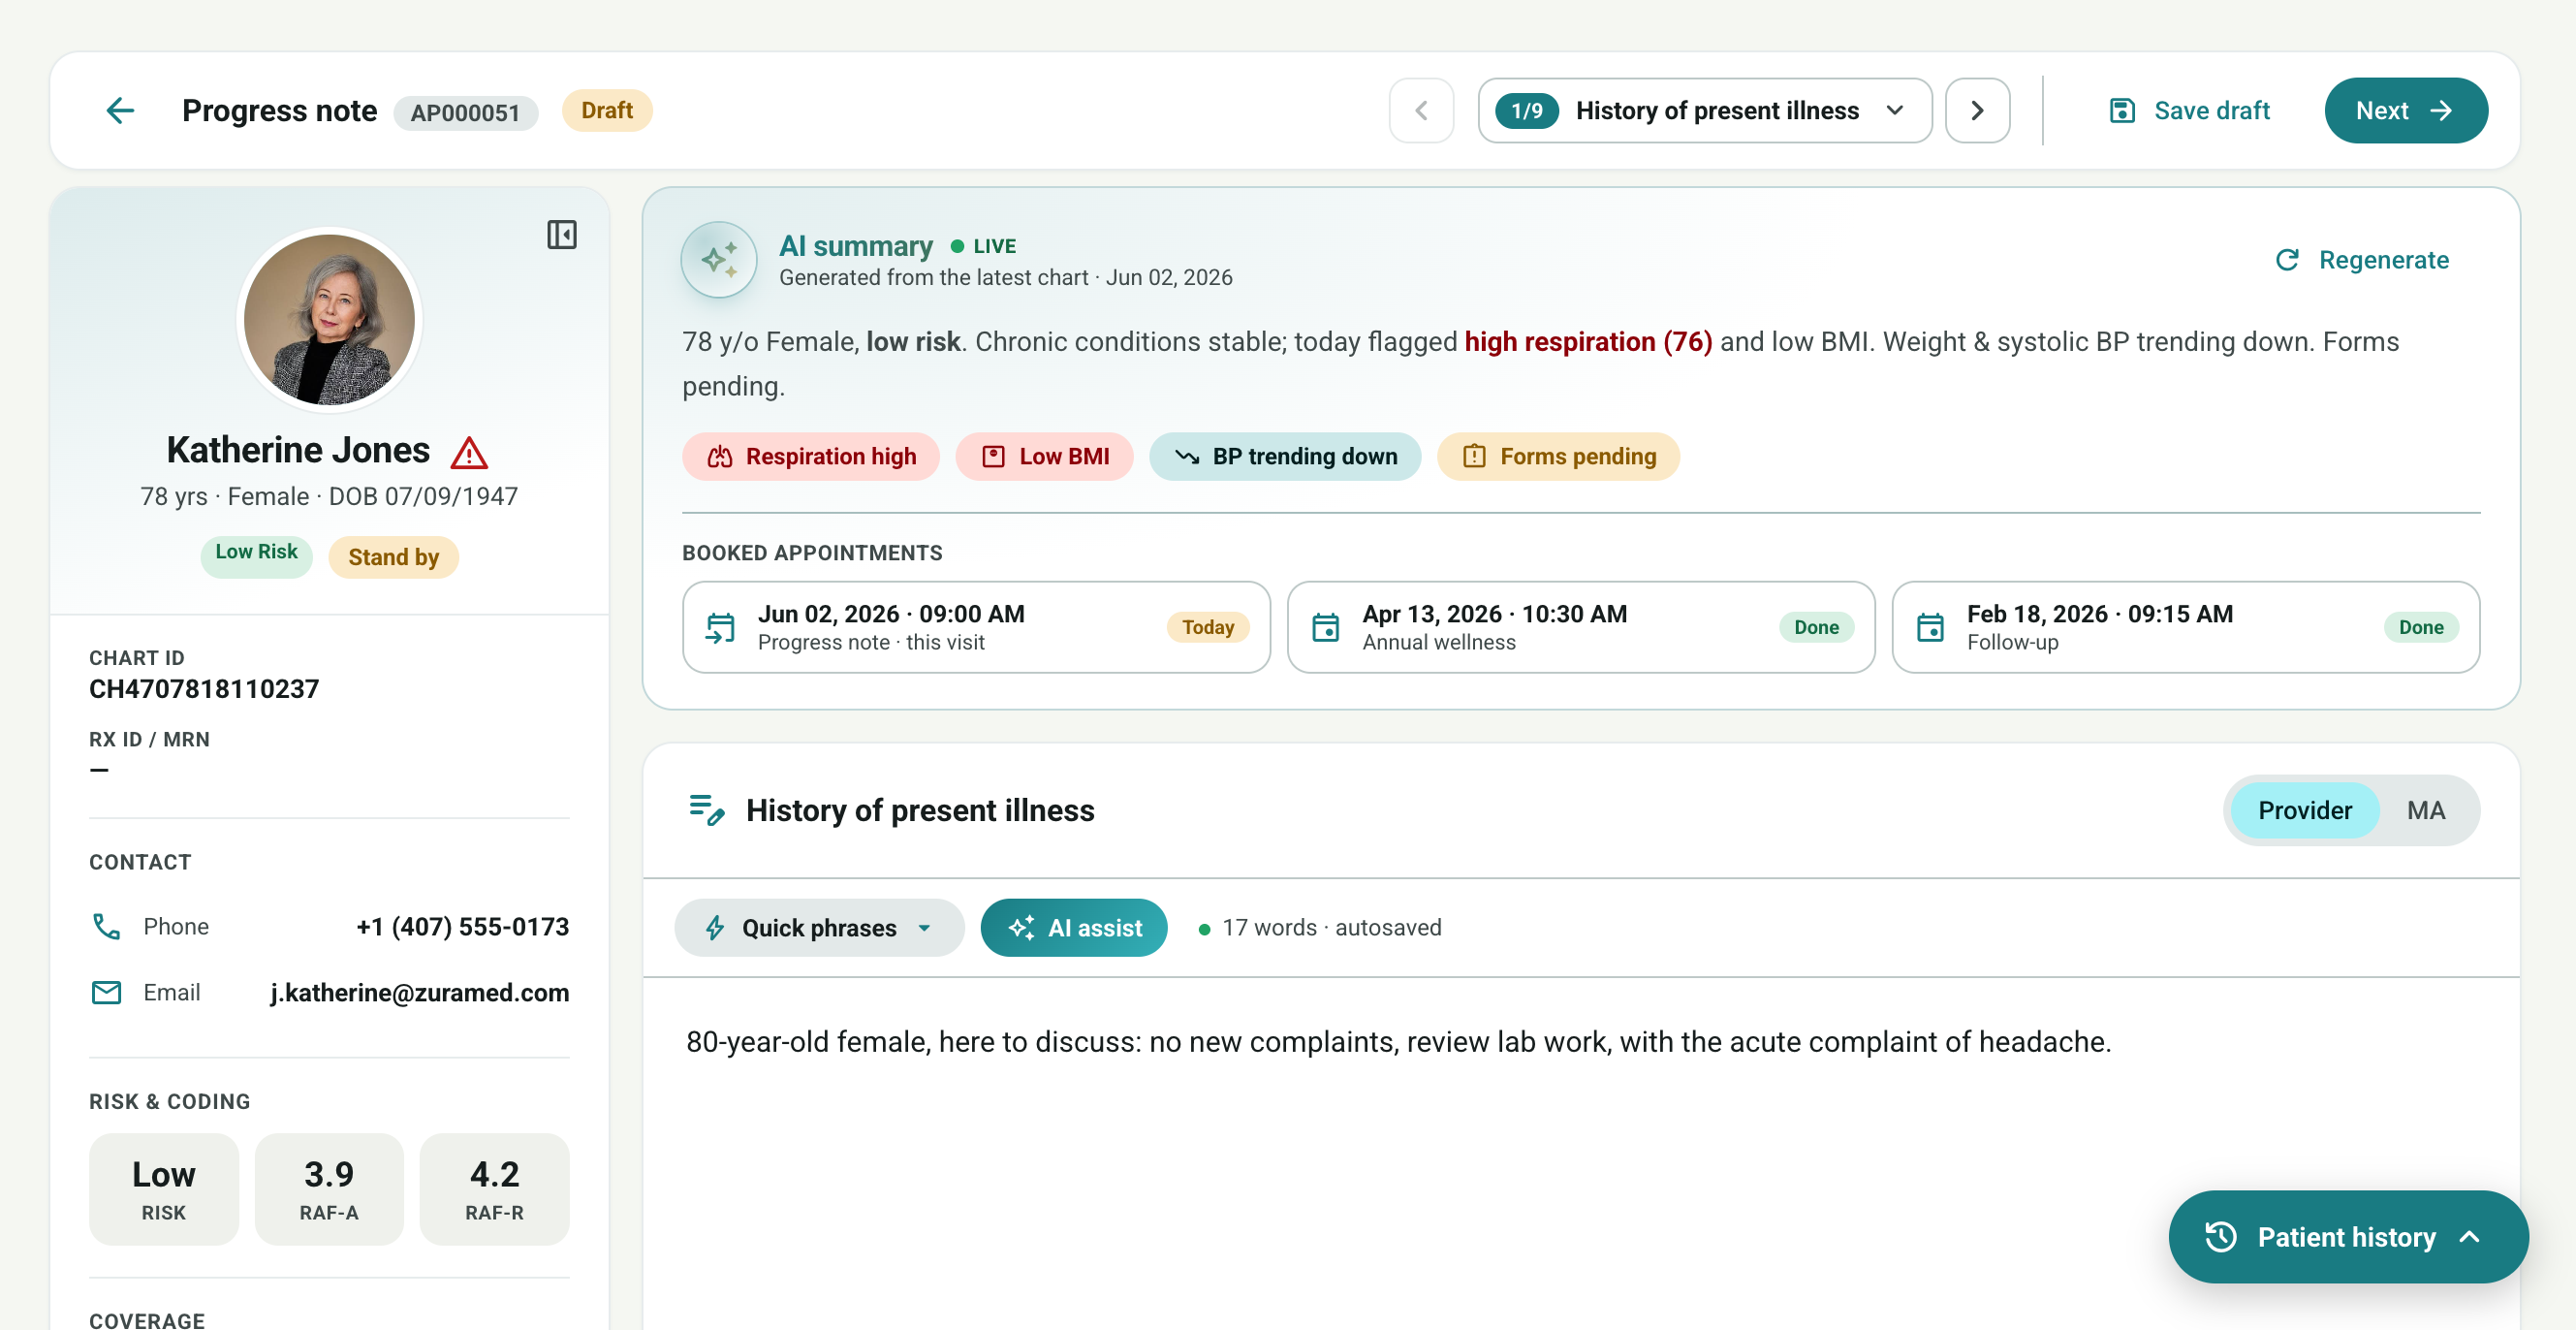Image resolution: width=2576 pixels, height=1330 pixels.
Task: Click Save draft
Action: [x=2190, y=110]
